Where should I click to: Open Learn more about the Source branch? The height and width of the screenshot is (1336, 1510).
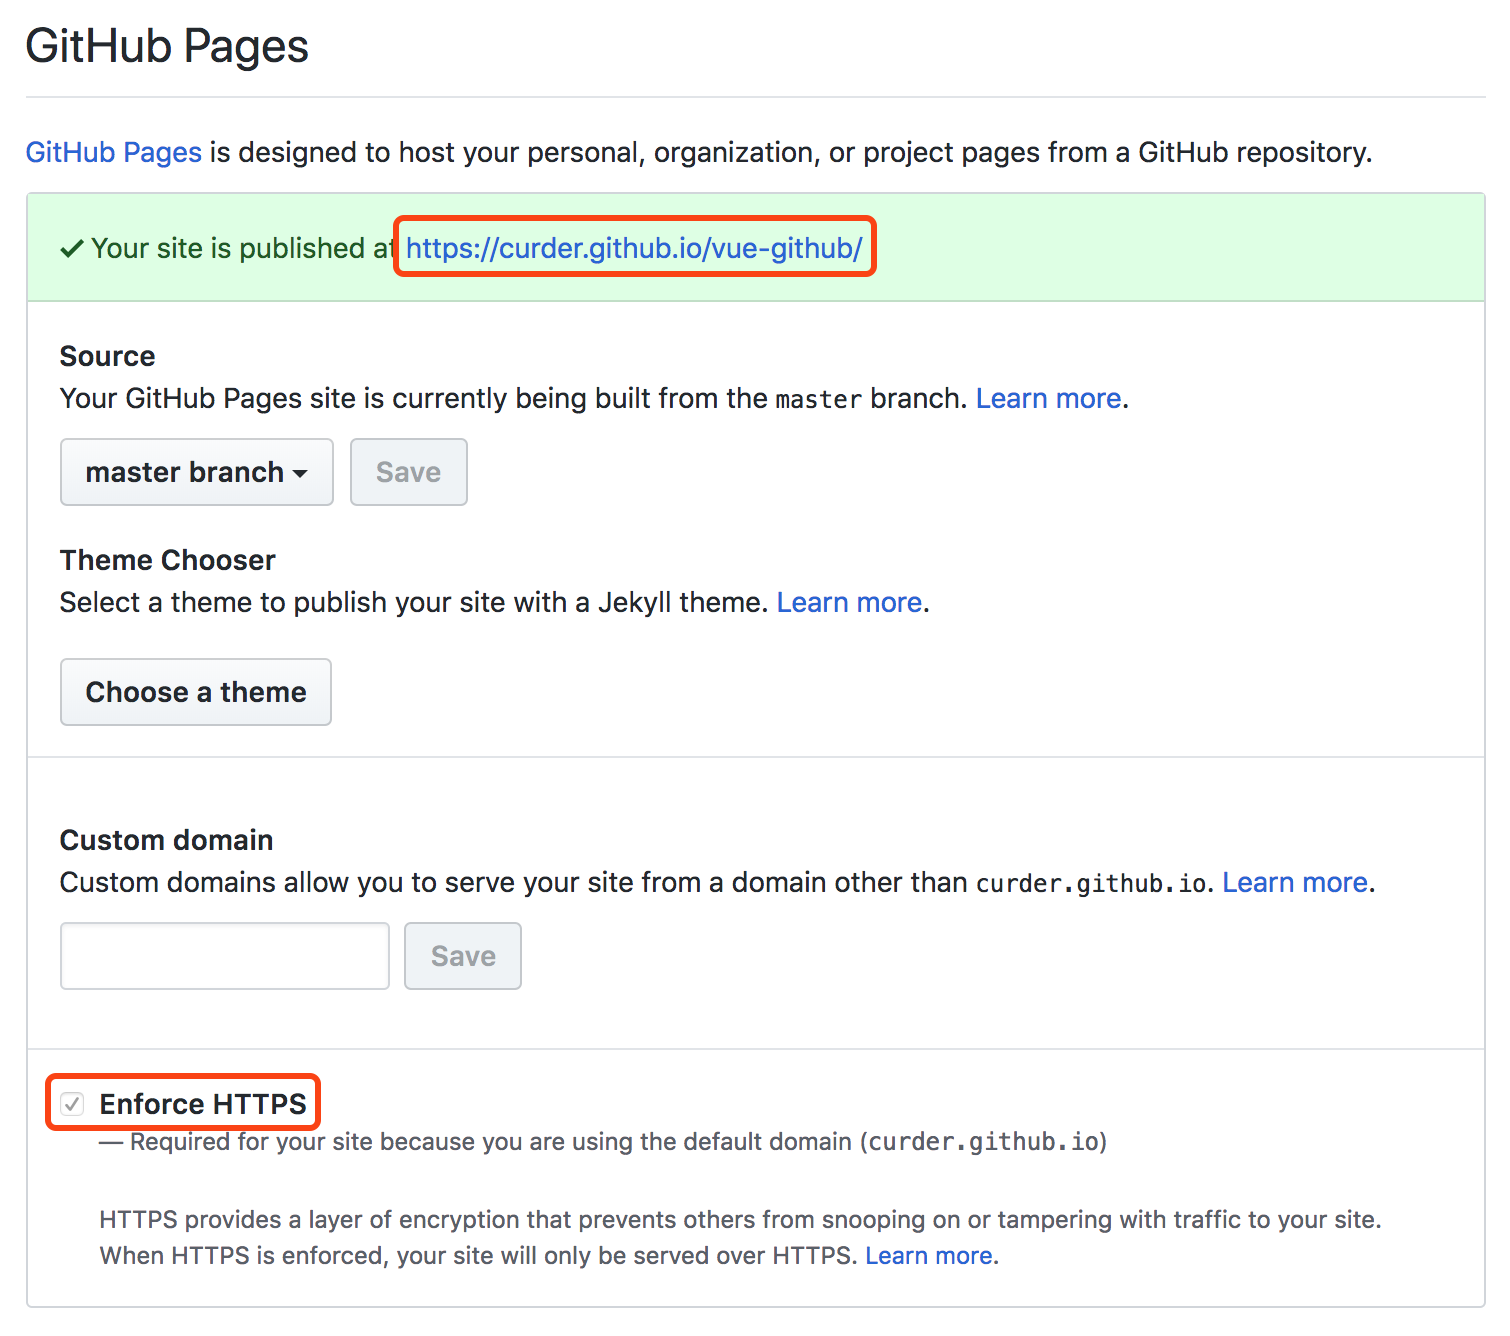(x=1048, y=398)
